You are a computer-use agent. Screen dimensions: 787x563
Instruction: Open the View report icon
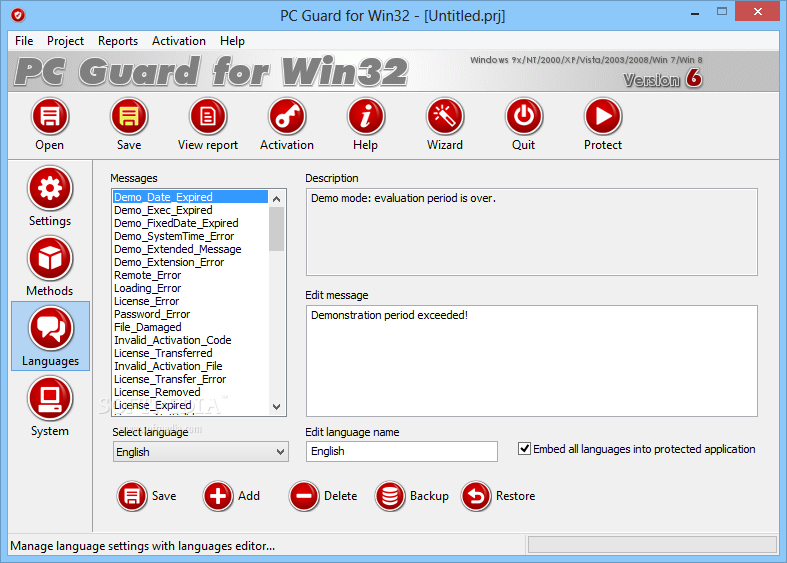(x=208, y=116)
